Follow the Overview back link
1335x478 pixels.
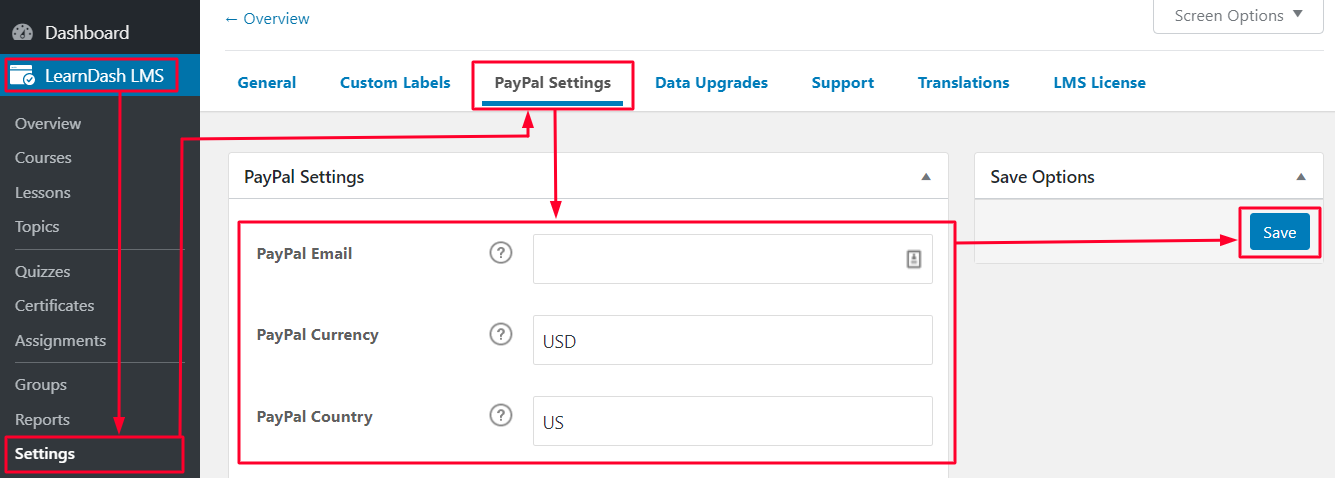(267, 19)
